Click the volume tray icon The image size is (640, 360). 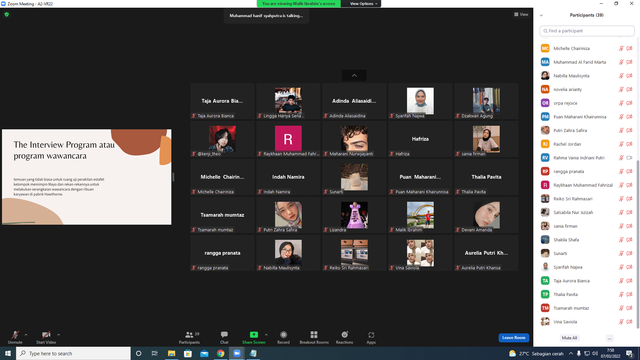tap(595, 353)
